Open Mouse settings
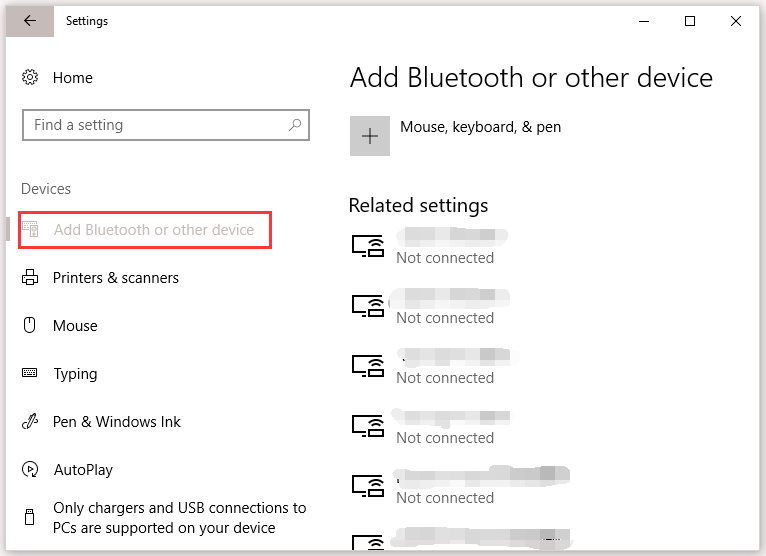This screenshot has height=556, width=766. point(75,325)
